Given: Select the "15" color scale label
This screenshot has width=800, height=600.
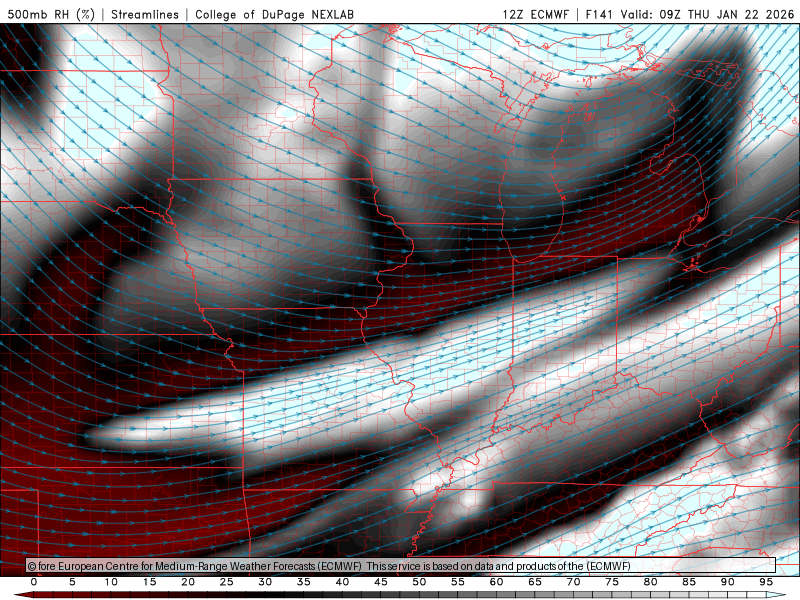Looking at the screenshot, I should coord(149,582).
